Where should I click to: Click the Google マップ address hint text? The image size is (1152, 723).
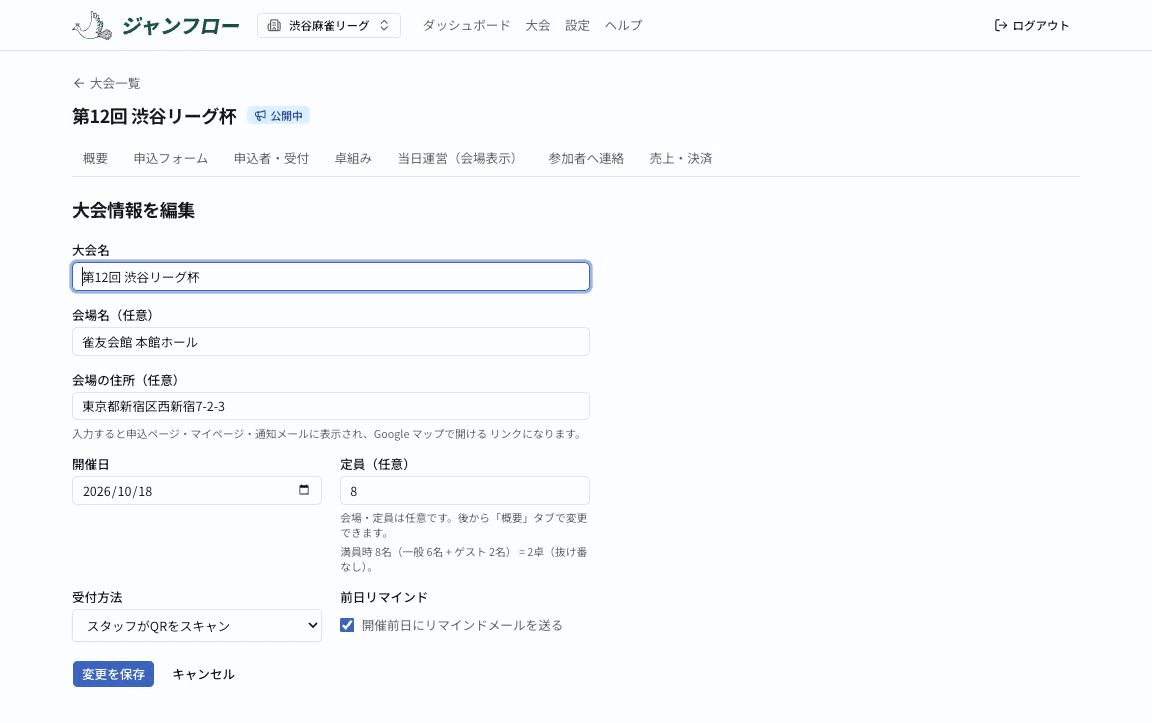[x=328, y=434]
